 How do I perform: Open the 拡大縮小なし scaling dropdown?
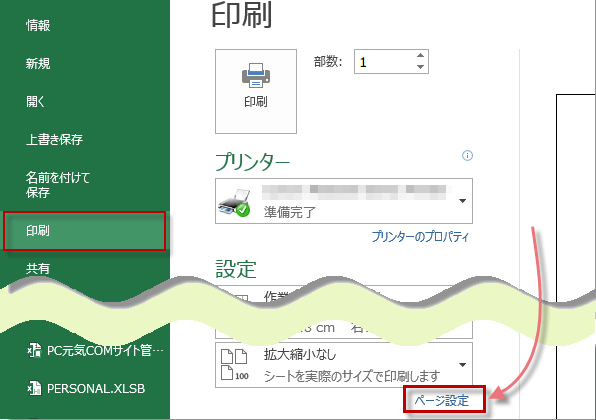(344, 365)
